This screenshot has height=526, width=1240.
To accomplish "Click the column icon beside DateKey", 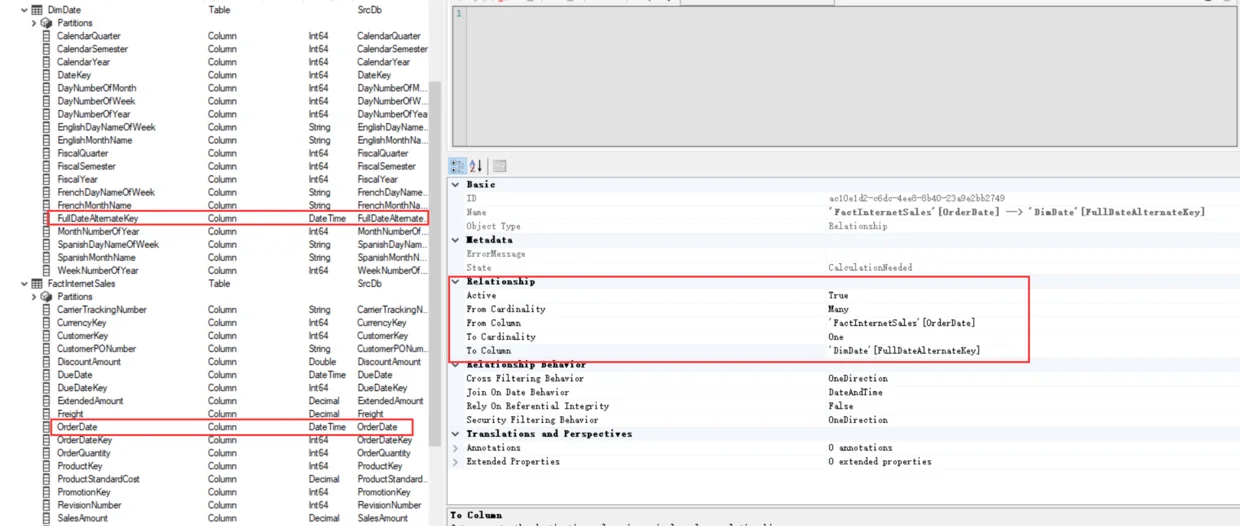I will click(46, 74).
